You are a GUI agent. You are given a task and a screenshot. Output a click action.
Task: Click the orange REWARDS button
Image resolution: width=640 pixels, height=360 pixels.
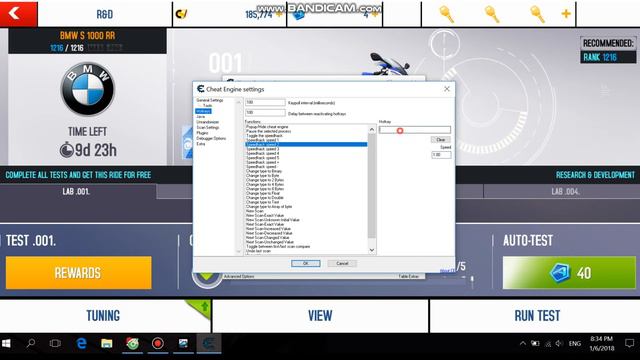point(78,273)
